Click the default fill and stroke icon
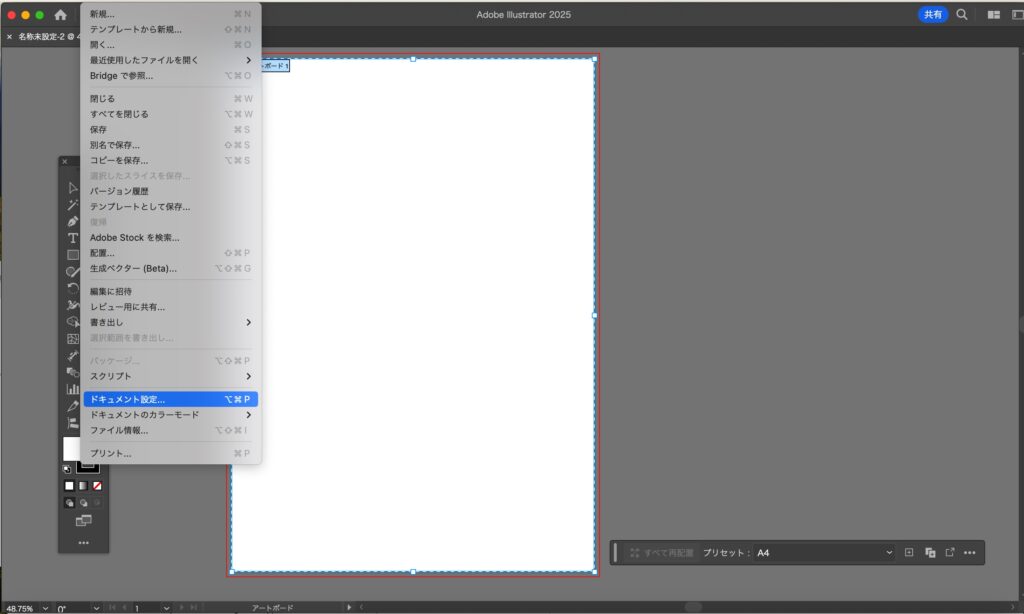Viewport: 1024px width, 614px height. point(67,469)
